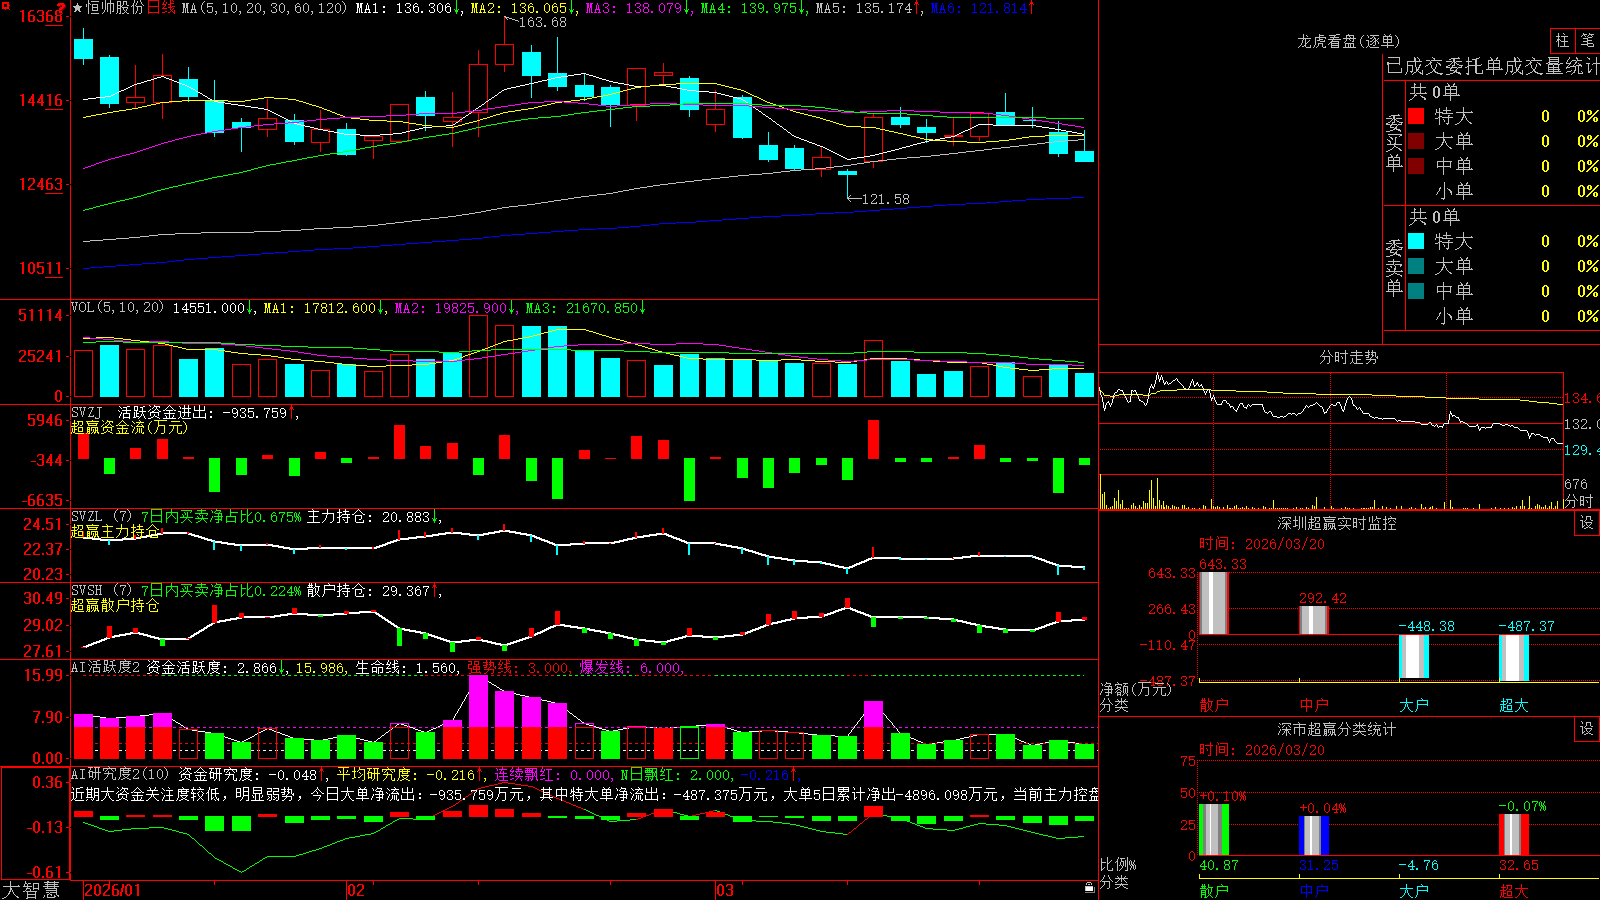Click dark red 大单 swatch in 委买单 legend
This screenshot has height=900, width=1600.
pyautogui.click(x=1416, y=141)
